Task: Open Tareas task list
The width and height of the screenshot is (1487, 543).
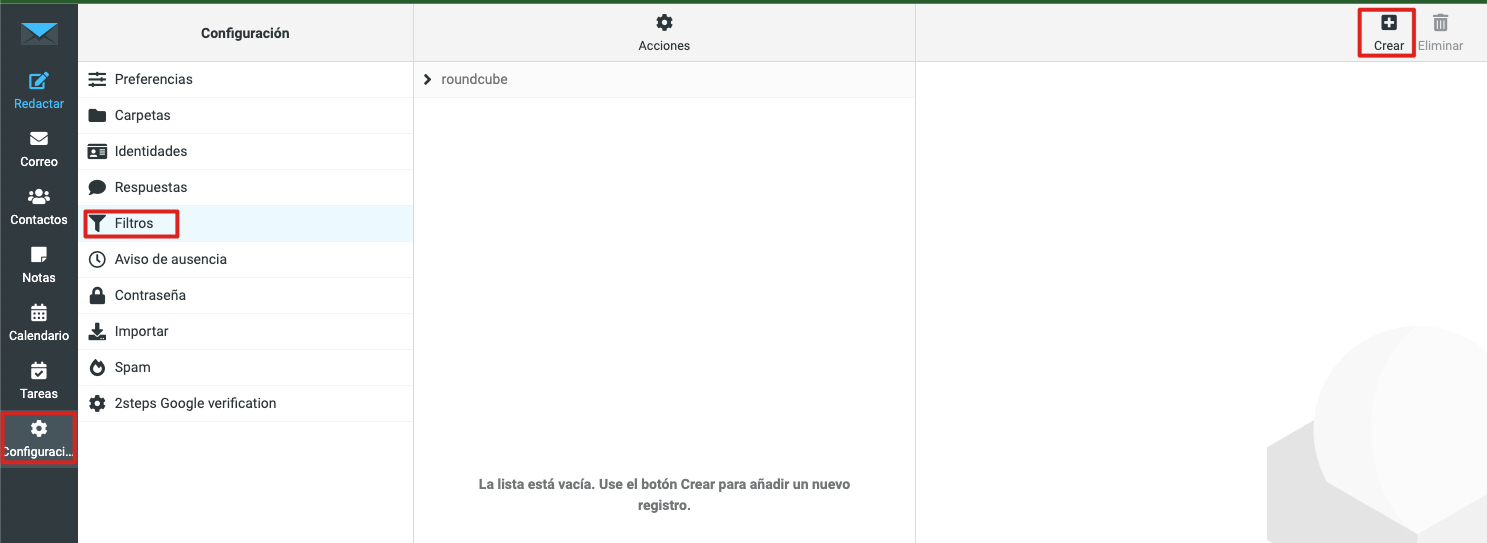Action: [39, 380]
